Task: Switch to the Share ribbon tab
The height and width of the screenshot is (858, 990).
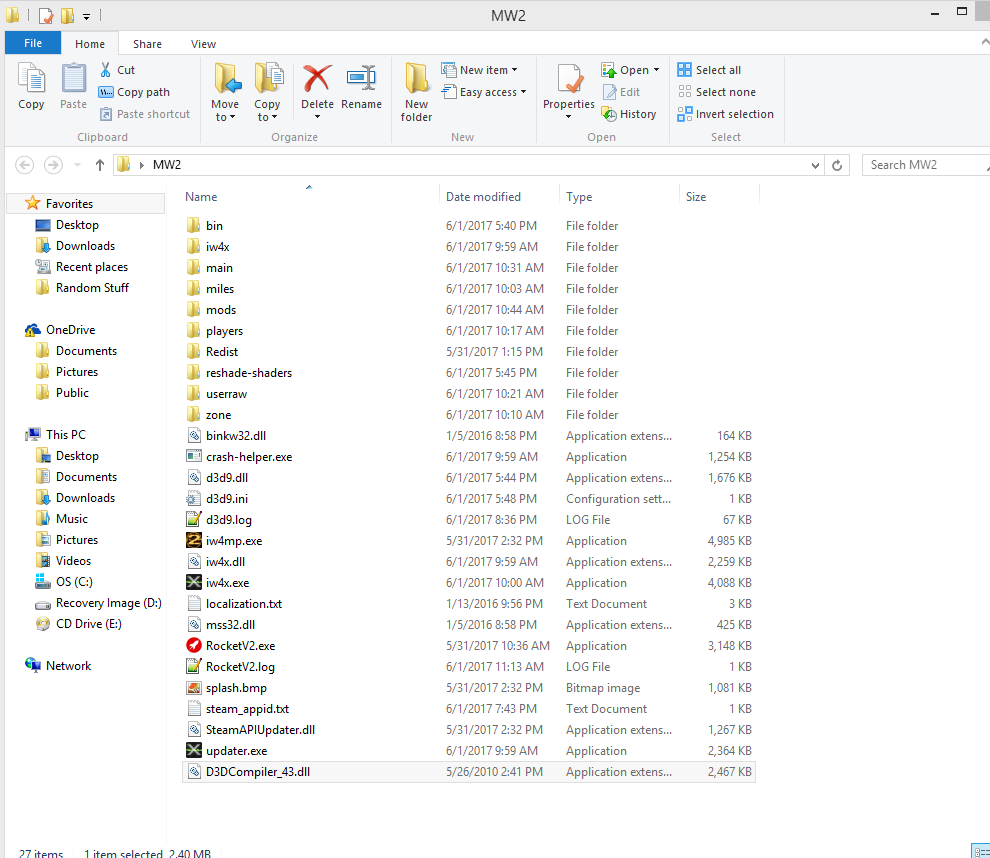Action: point(147,44)
